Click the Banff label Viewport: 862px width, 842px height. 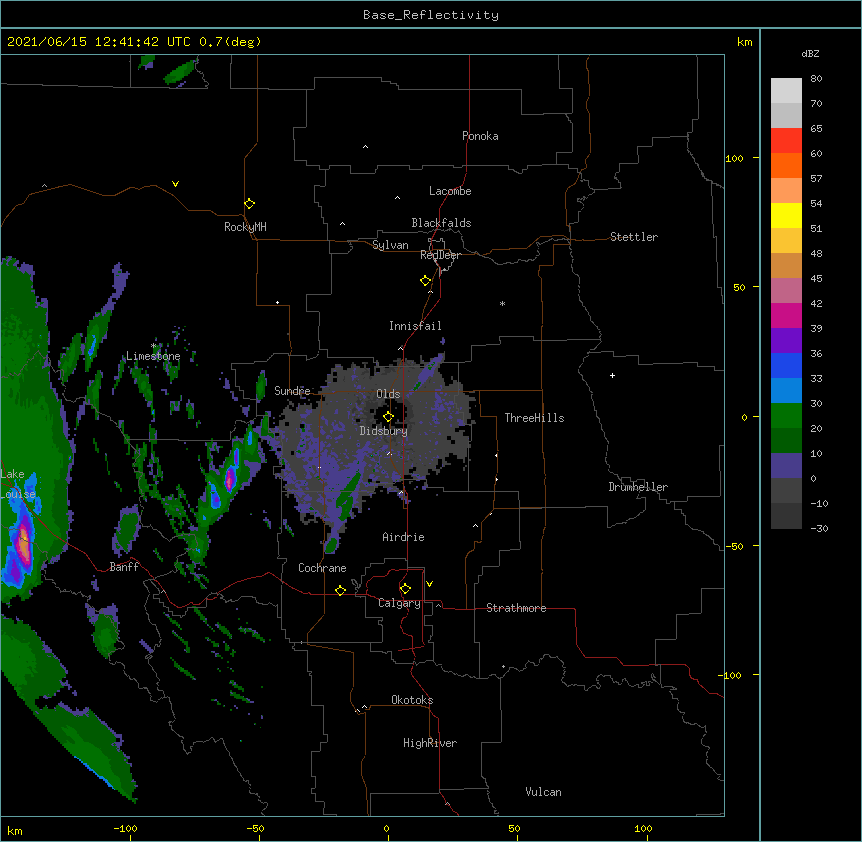point(124,567)
